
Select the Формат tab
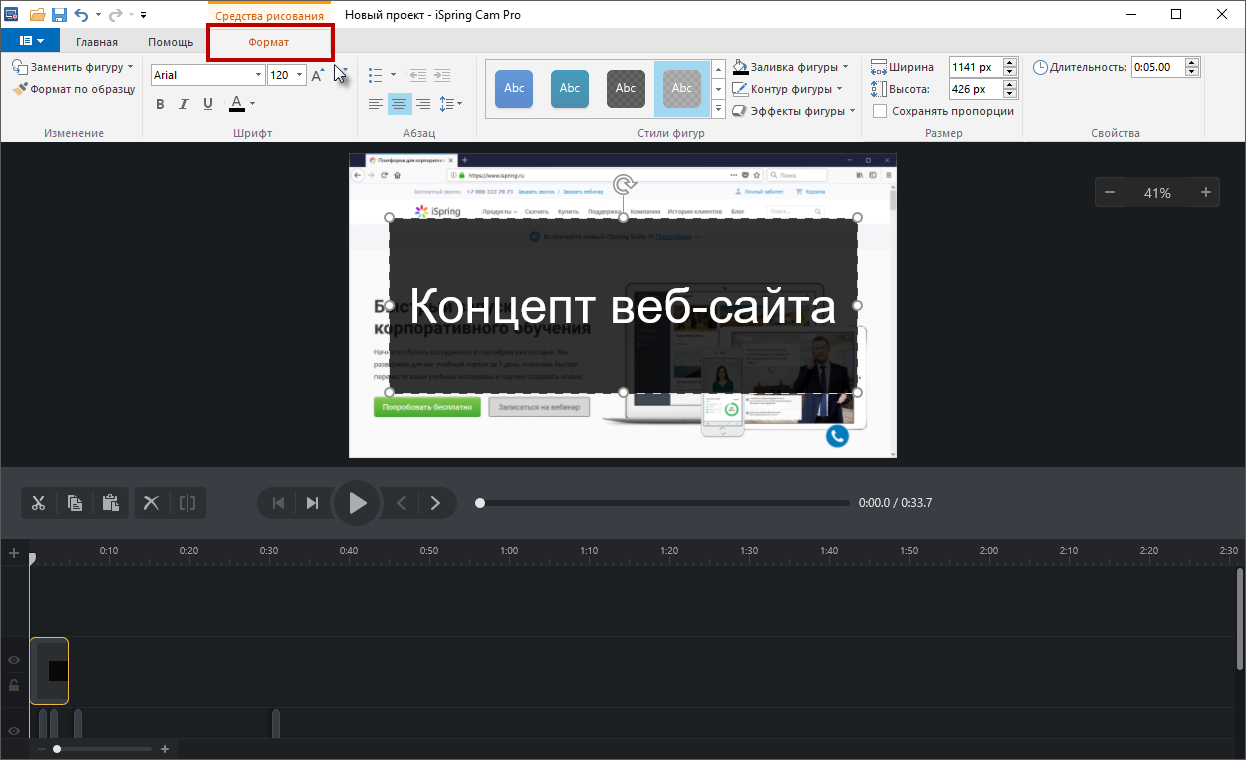269,42
